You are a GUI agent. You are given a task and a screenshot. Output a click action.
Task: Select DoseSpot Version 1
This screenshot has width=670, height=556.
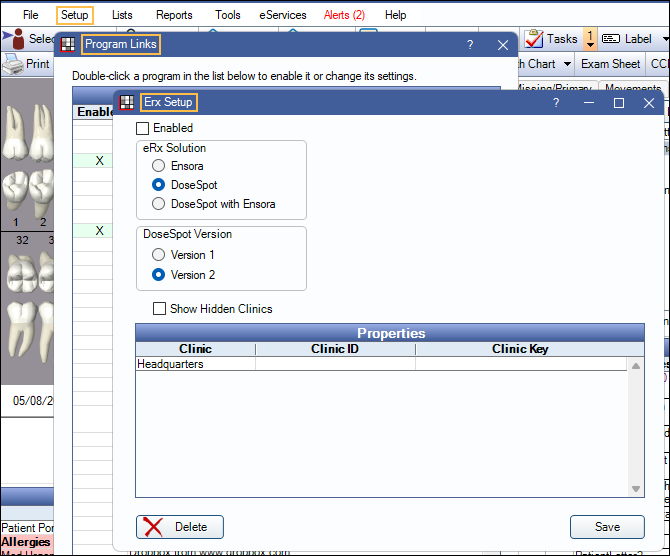158,255
